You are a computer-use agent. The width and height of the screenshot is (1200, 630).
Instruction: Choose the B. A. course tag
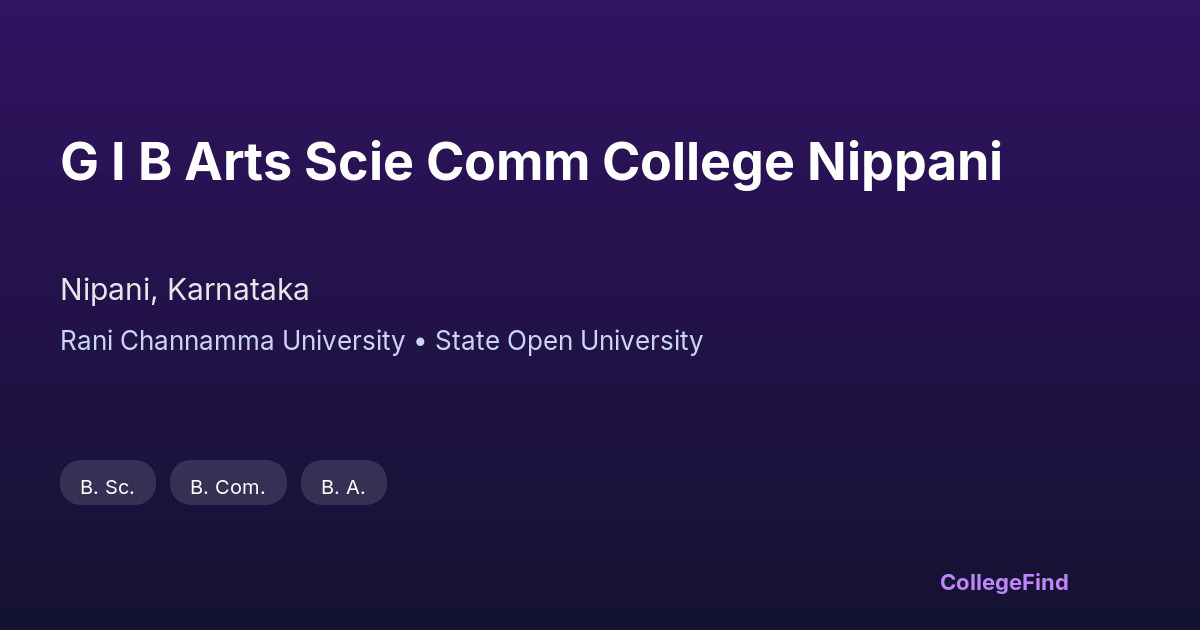coord(343,487)
